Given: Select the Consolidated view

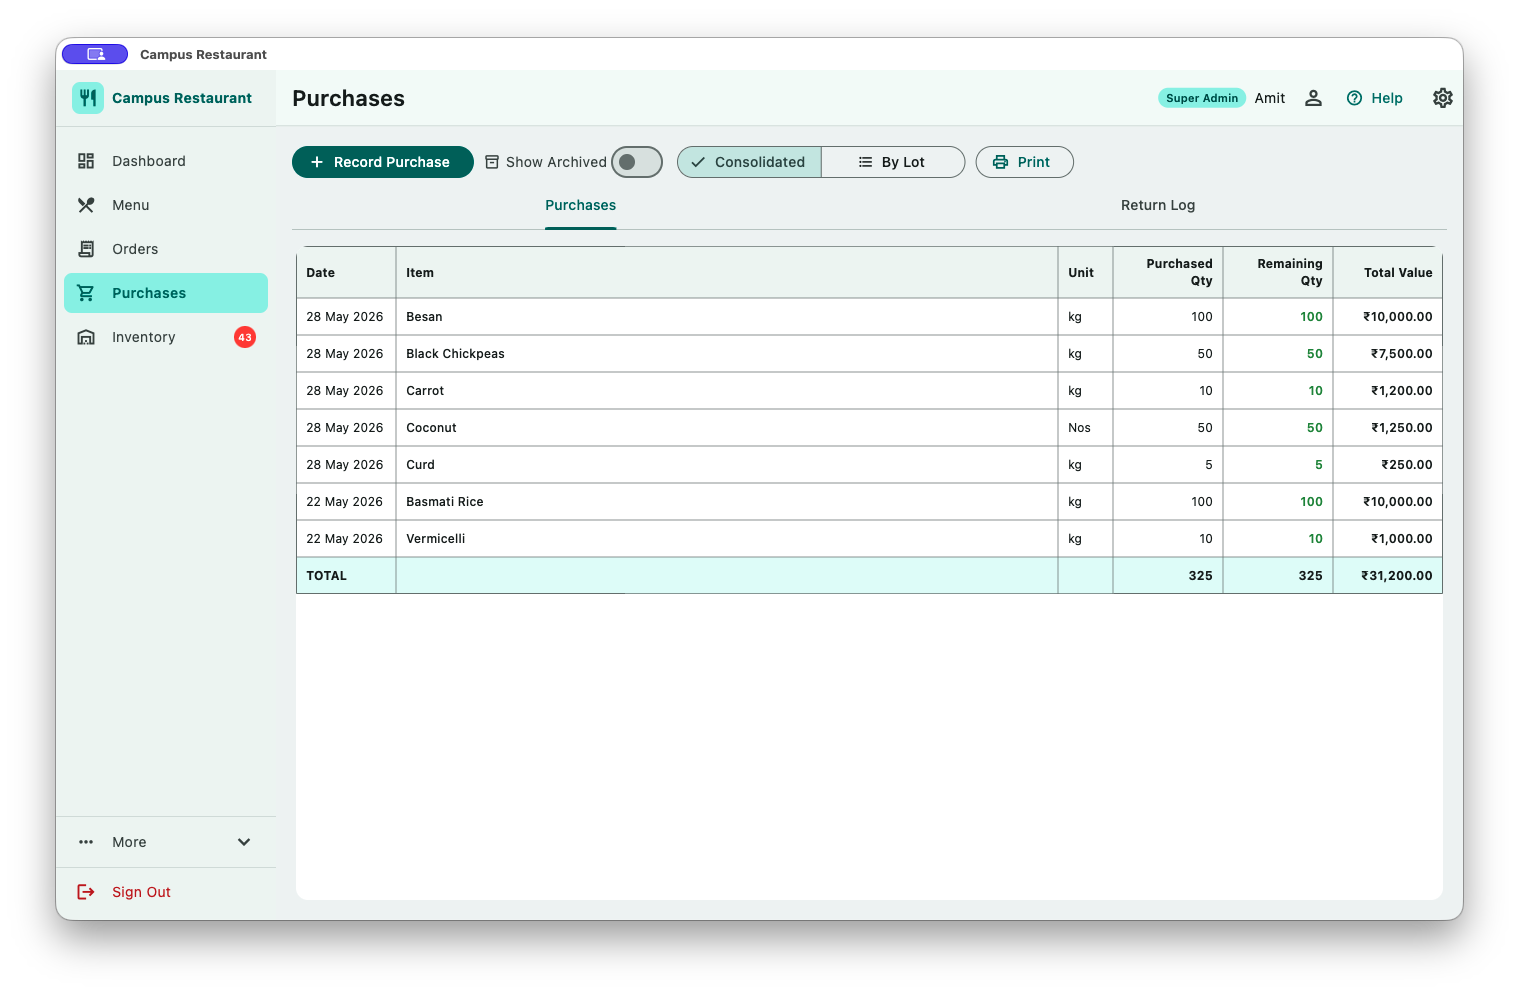Looking at the screenshot, I should pos(749,162).
